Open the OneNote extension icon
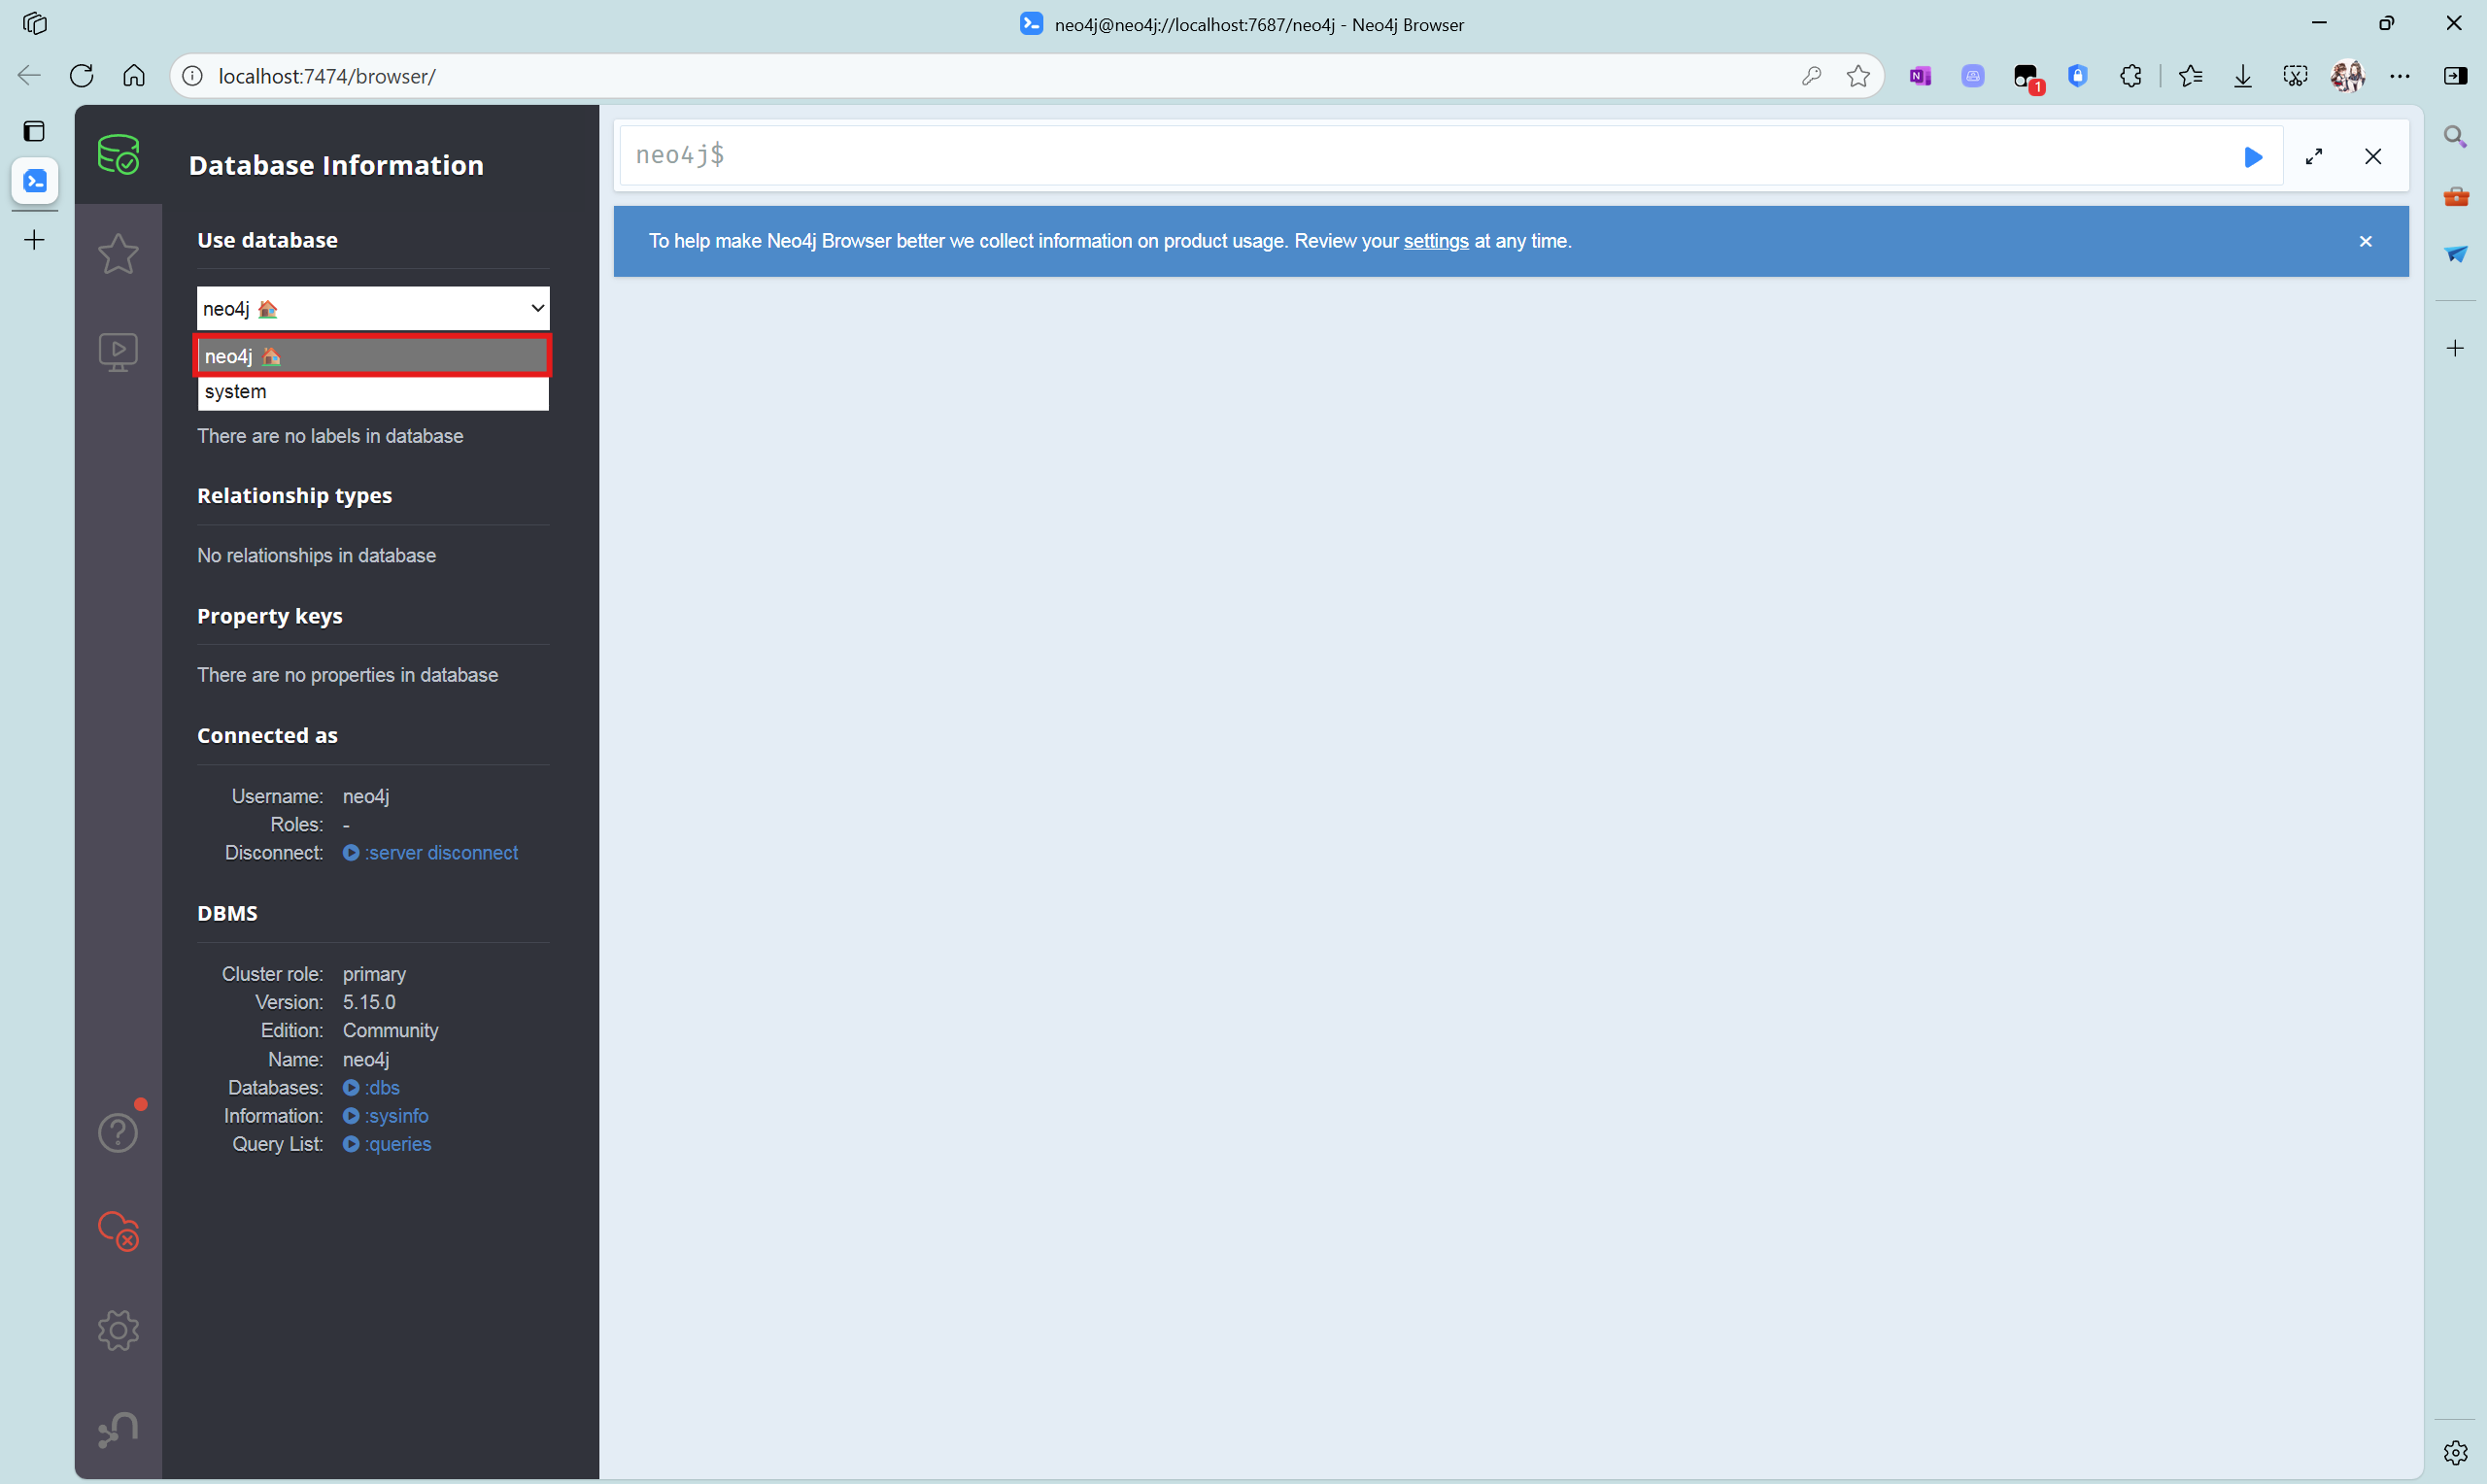 point(1920,76)
